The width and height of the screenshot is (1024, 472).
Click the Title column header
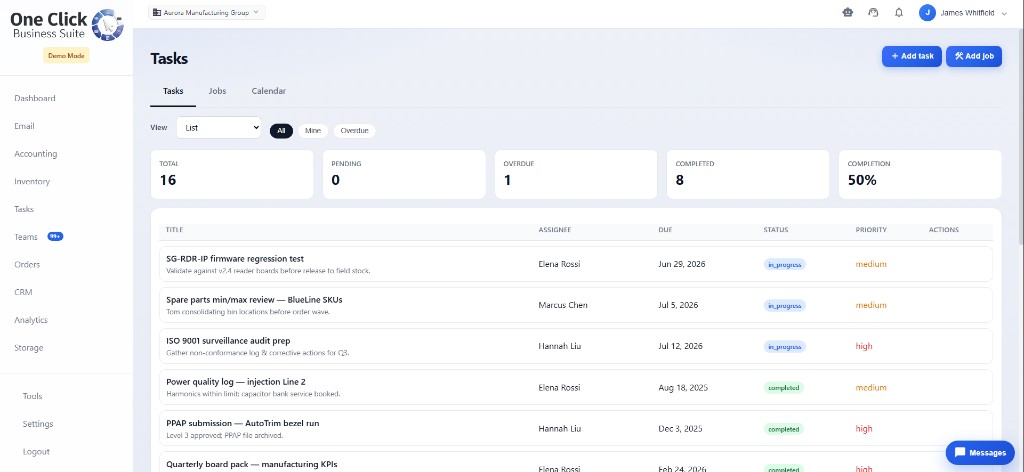pyautogui.click(x=174, y=230)
